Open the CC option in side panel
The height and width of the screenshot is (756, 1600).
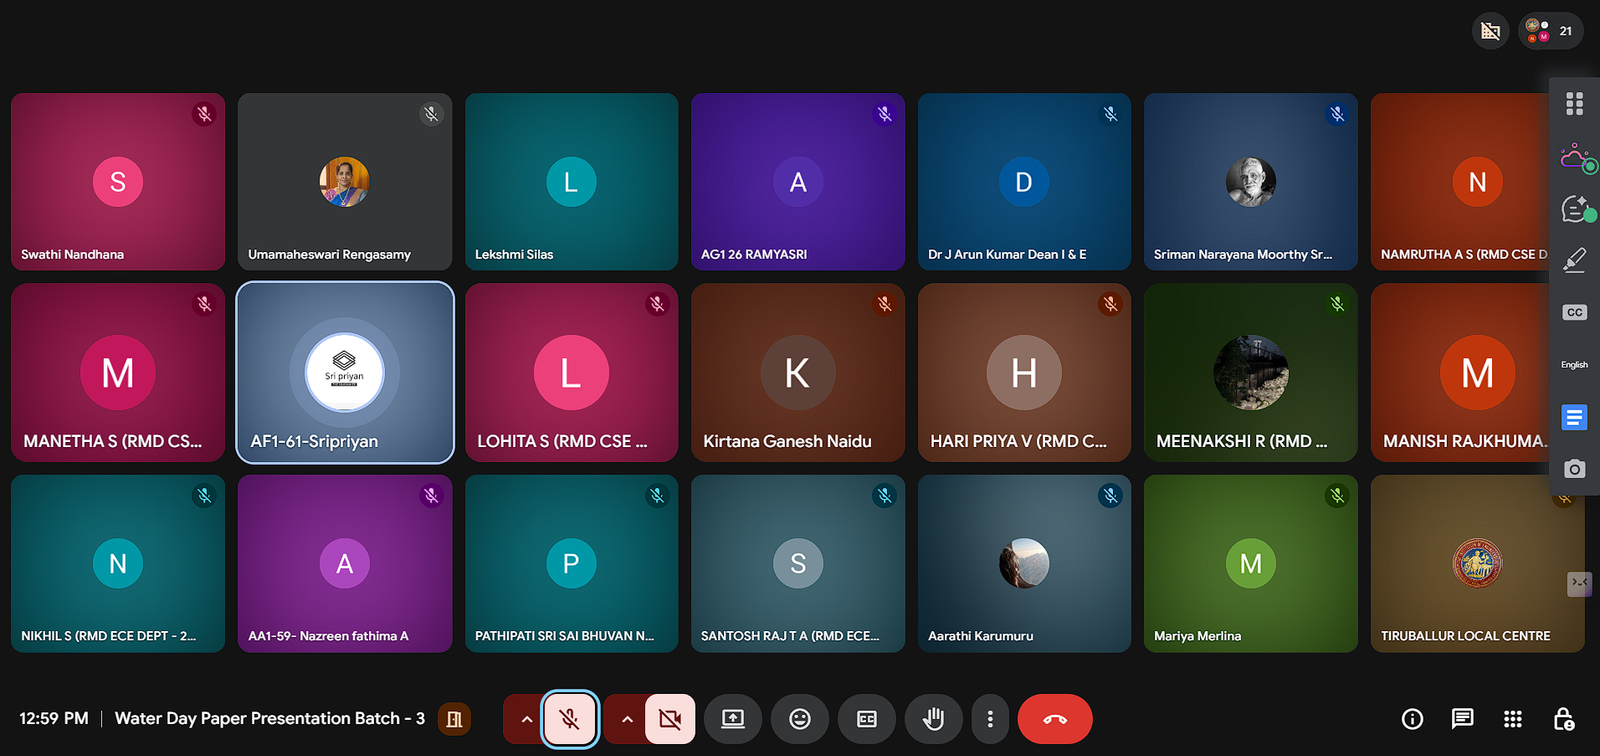1574,313
